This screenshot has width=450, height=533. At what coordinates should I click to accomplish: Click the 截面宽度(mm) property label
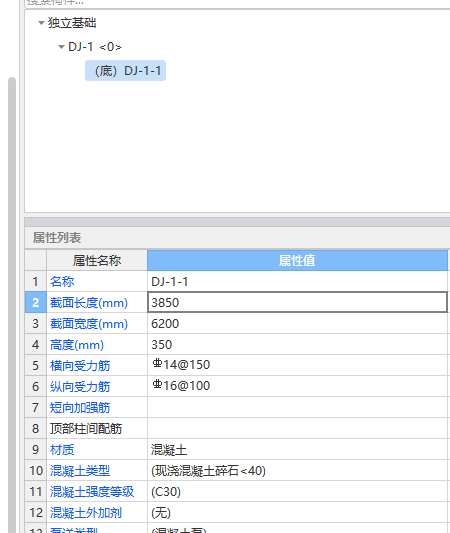pos(89,324)
